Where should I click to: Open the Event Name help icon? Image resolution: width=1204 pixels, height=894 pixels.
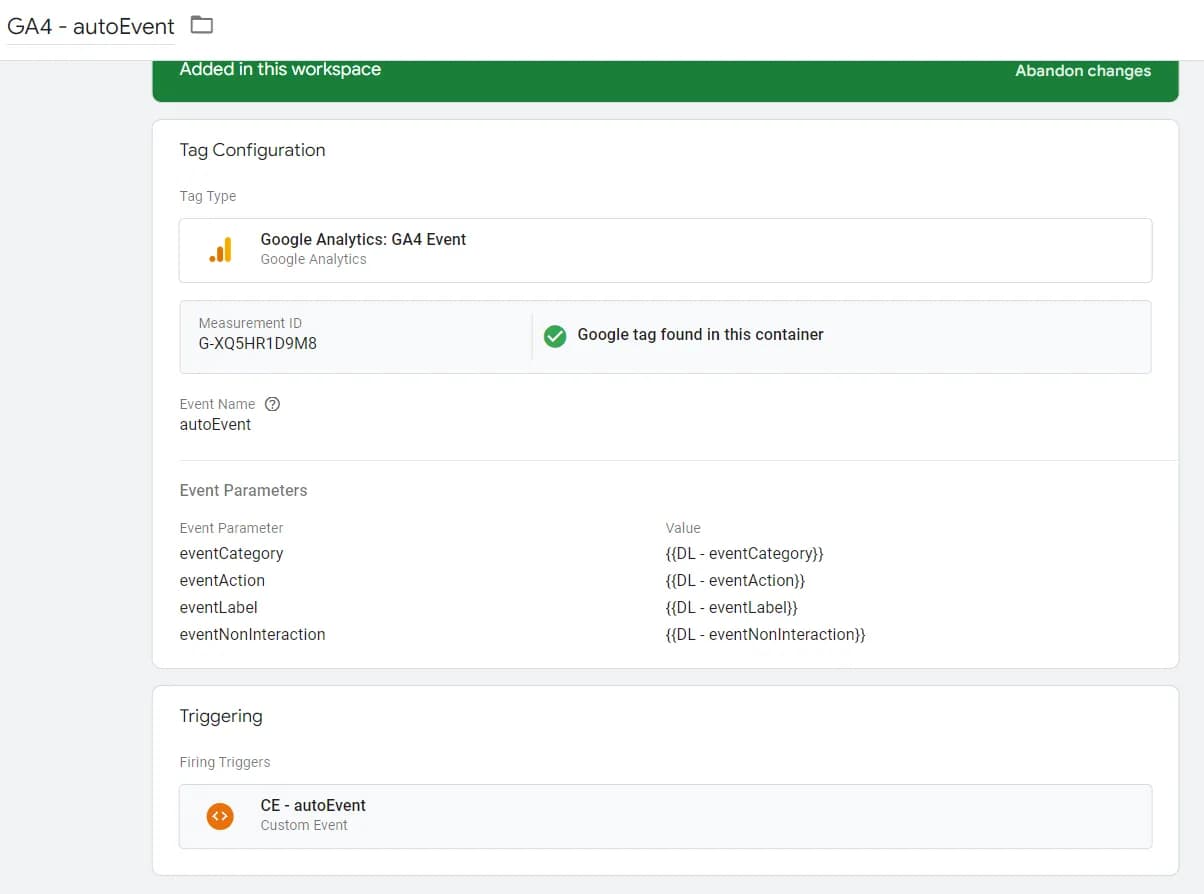click(x=272, y=404)
